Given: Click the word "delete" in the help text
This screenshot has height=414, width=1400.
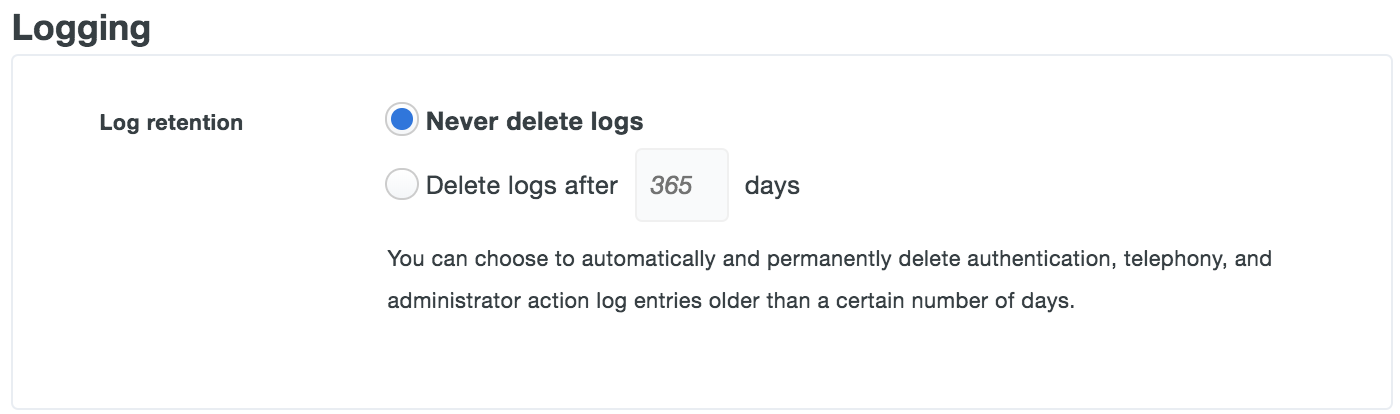Looking at the screenshot, I should click(x=921, y=260).
